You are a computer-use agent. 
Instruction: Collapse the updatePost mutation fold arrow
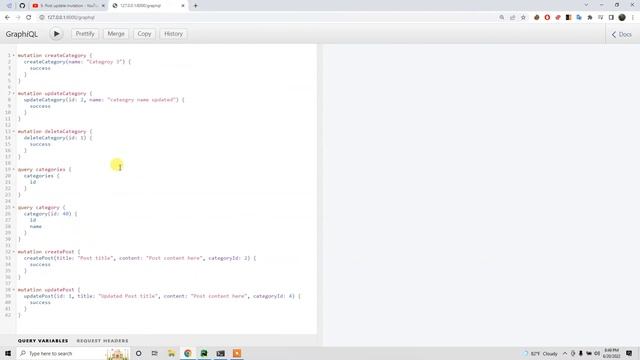click(13, 289)
